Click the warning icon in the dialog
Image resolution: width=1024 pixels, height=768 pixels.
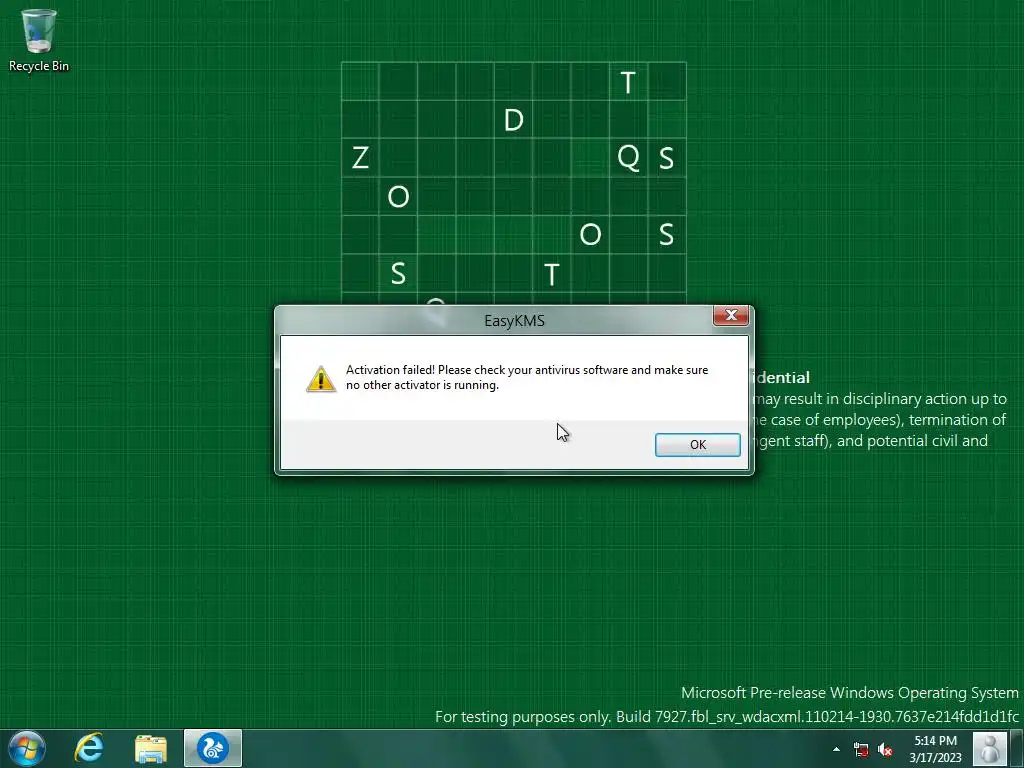click(321, 379)
